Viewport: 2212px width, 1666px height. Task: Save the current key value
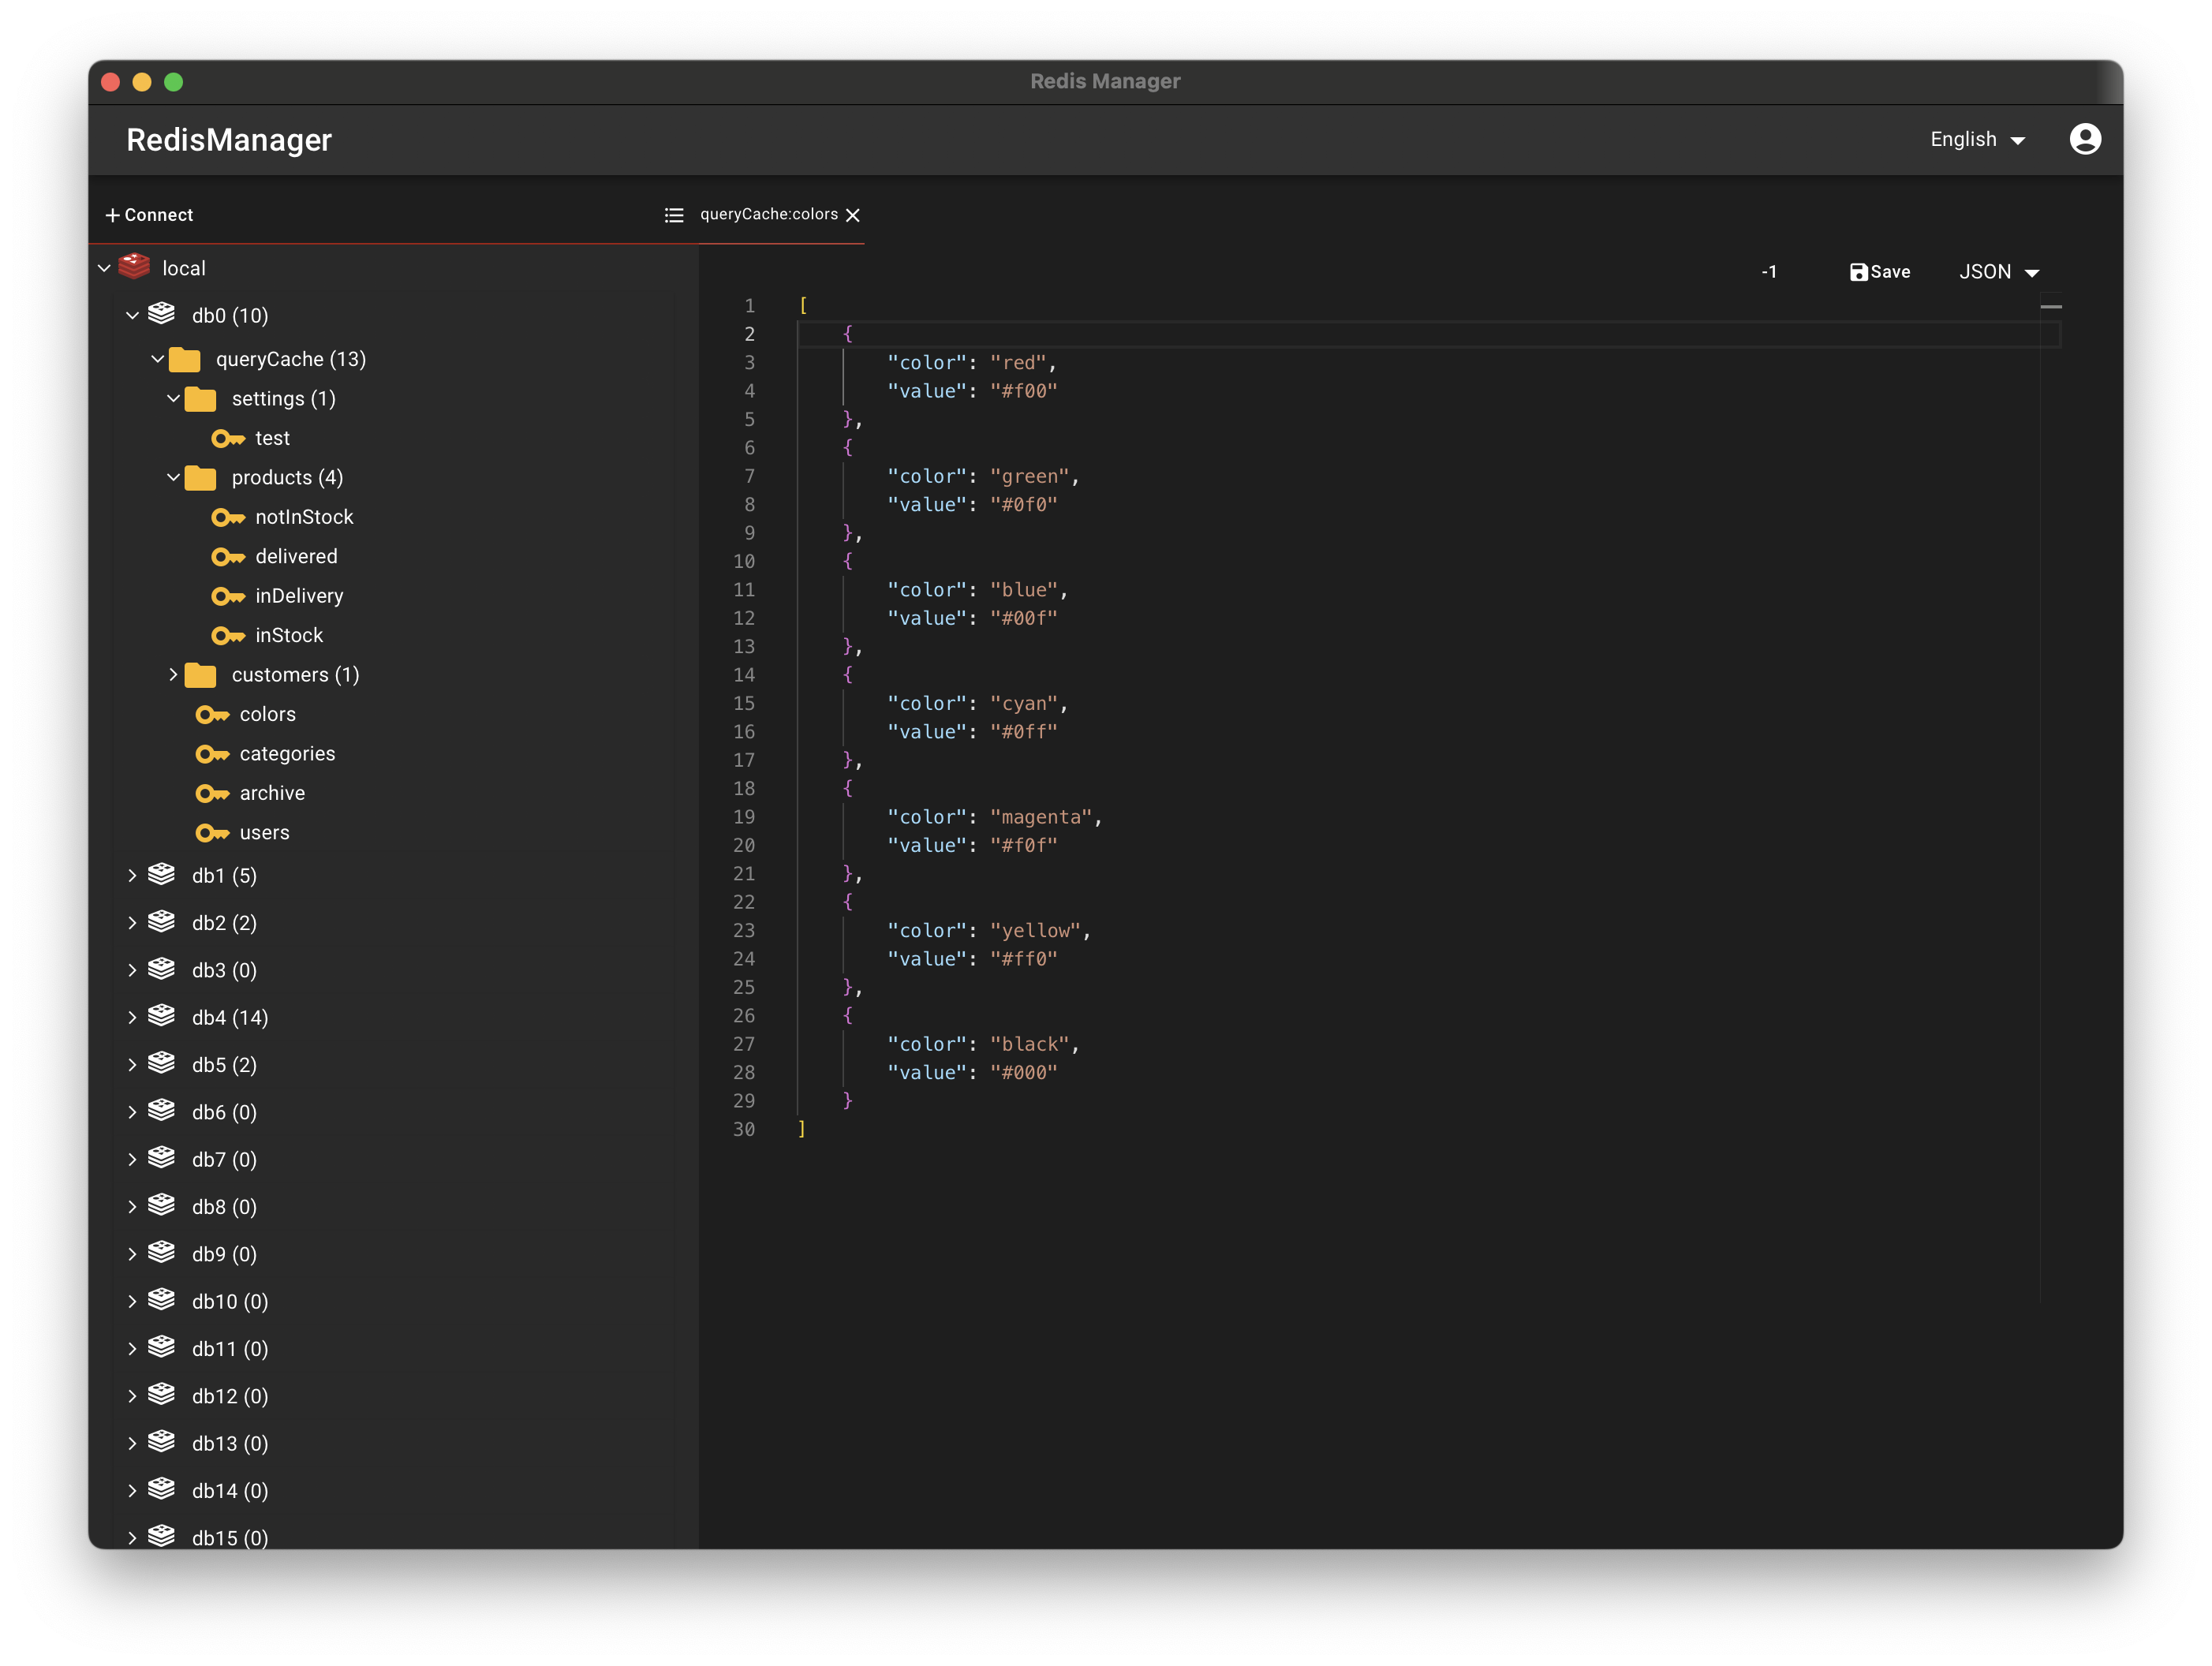[x=1880, y=272]
